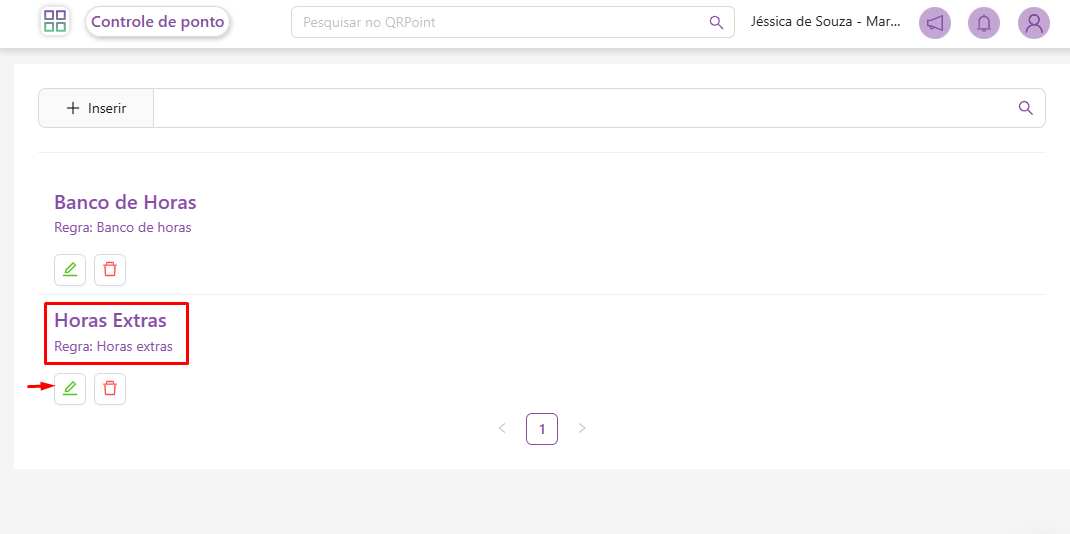Go to the previous page arrow
The height and width of the screenshot is (534, 1070).
(x=502, y=429)
